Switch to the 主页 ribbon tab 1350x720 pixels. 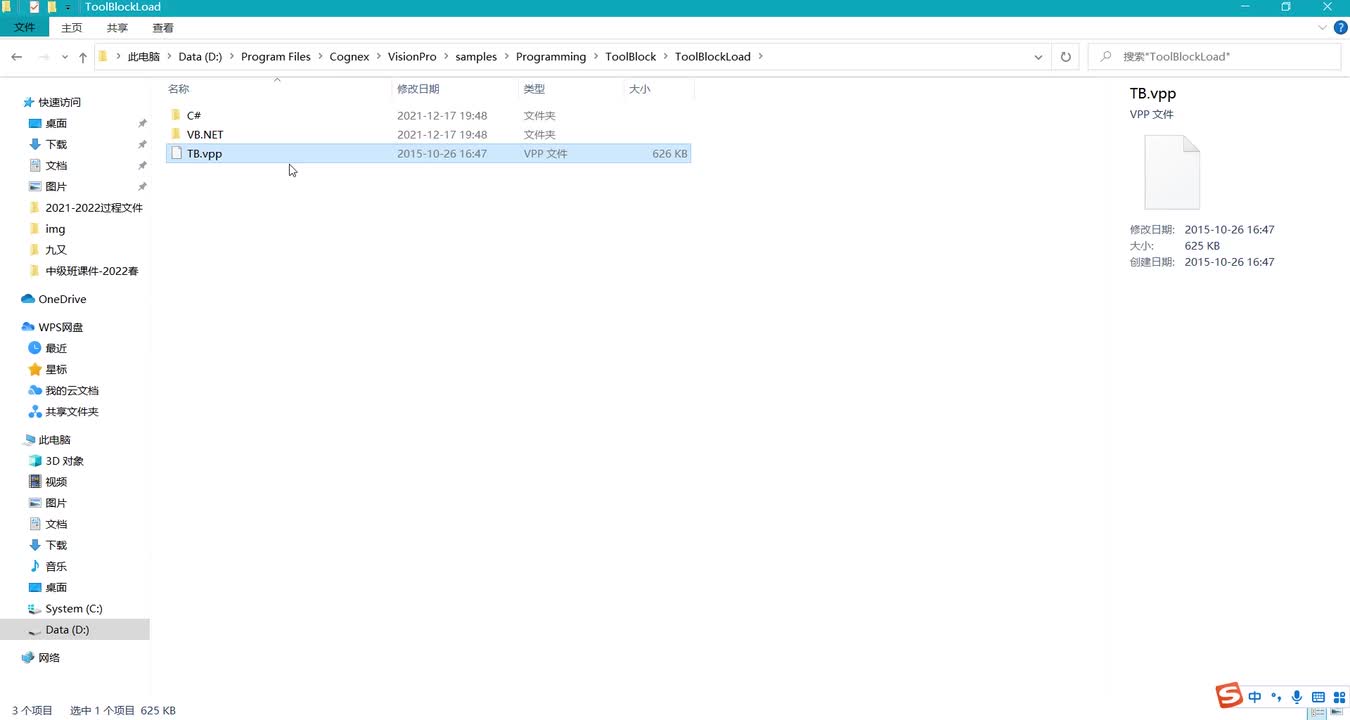pos(72,28)
